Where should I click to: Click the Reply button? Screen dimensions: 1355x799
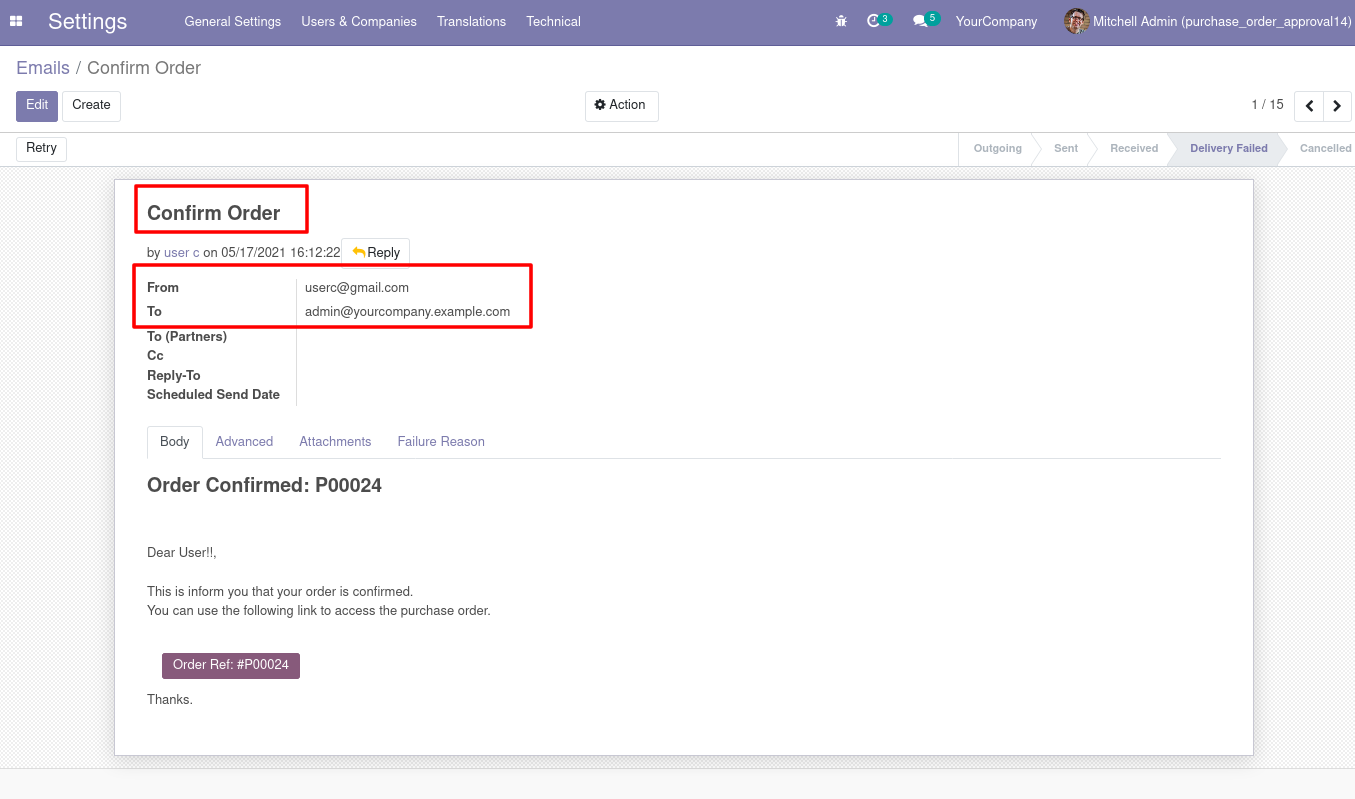[x=376, y=253]
